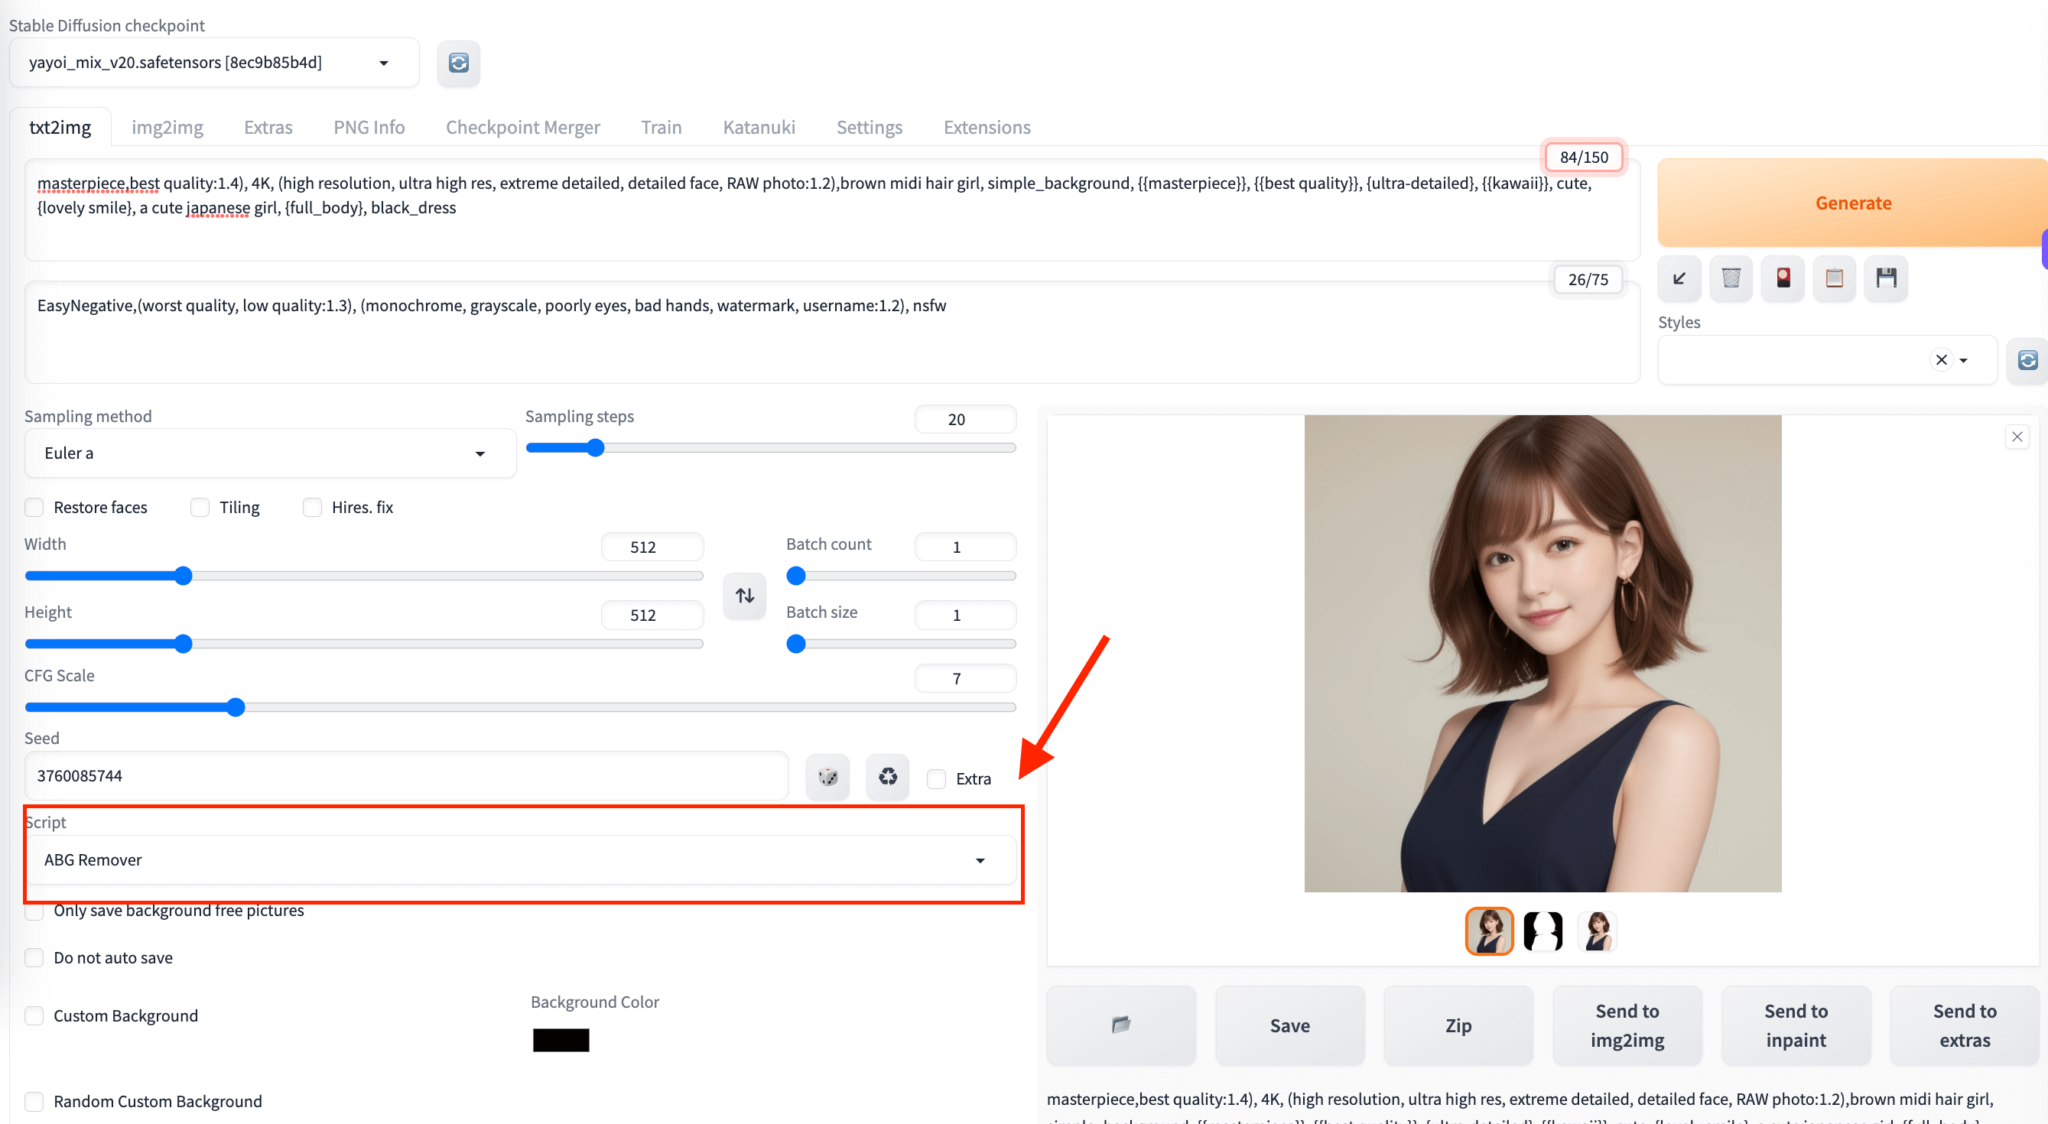Click the floppy disk save style icon
This screenshot has width=2048, height=1124.
pos(1886,278)
